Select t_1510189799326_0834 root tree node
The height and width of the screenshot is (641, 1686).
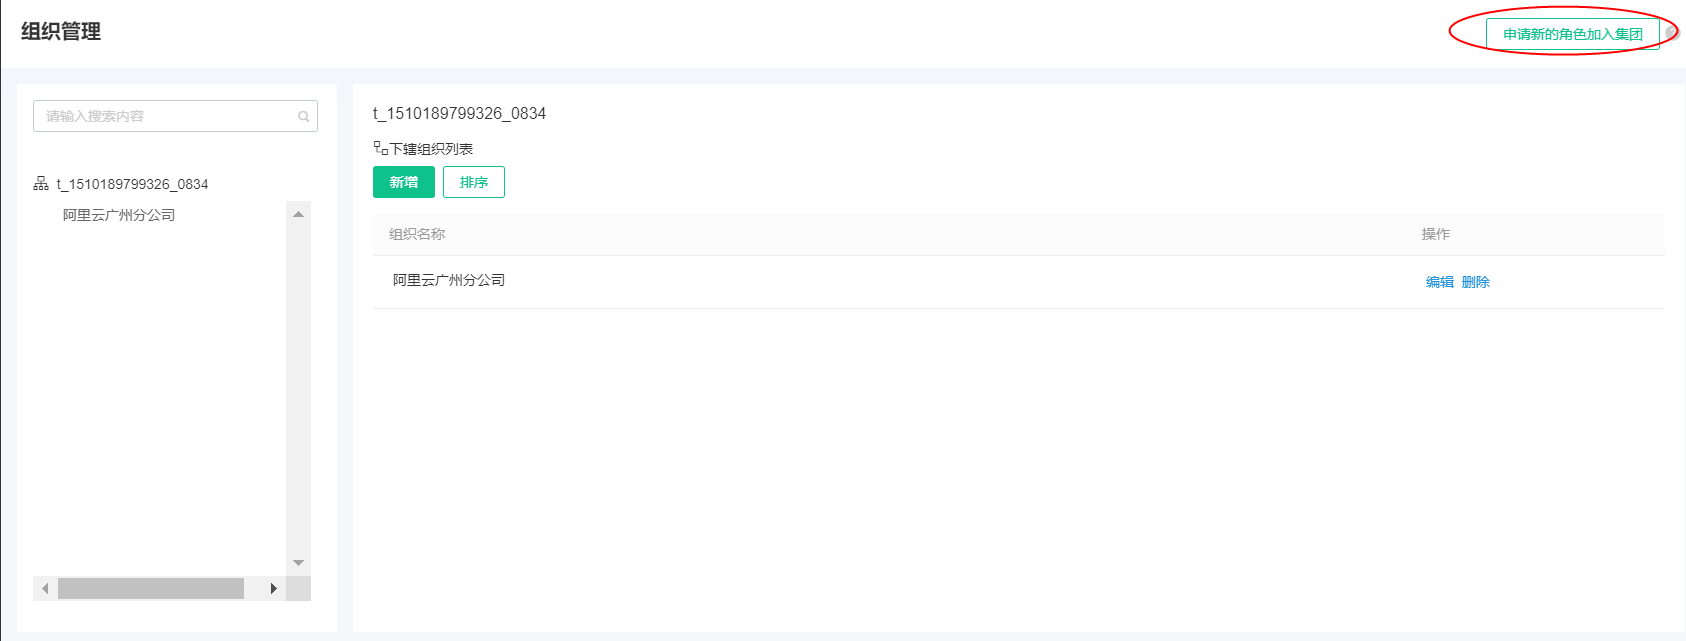point(132,184)
